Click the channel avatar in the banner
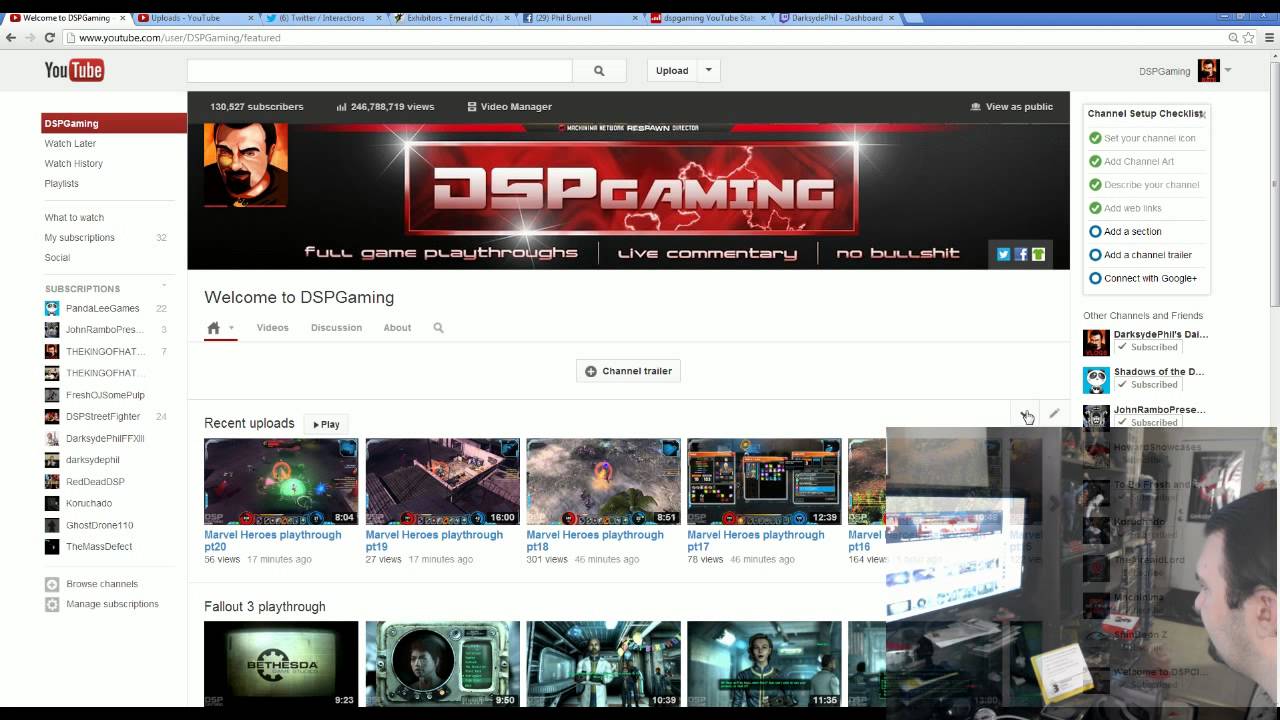 [x=246, y=165]
